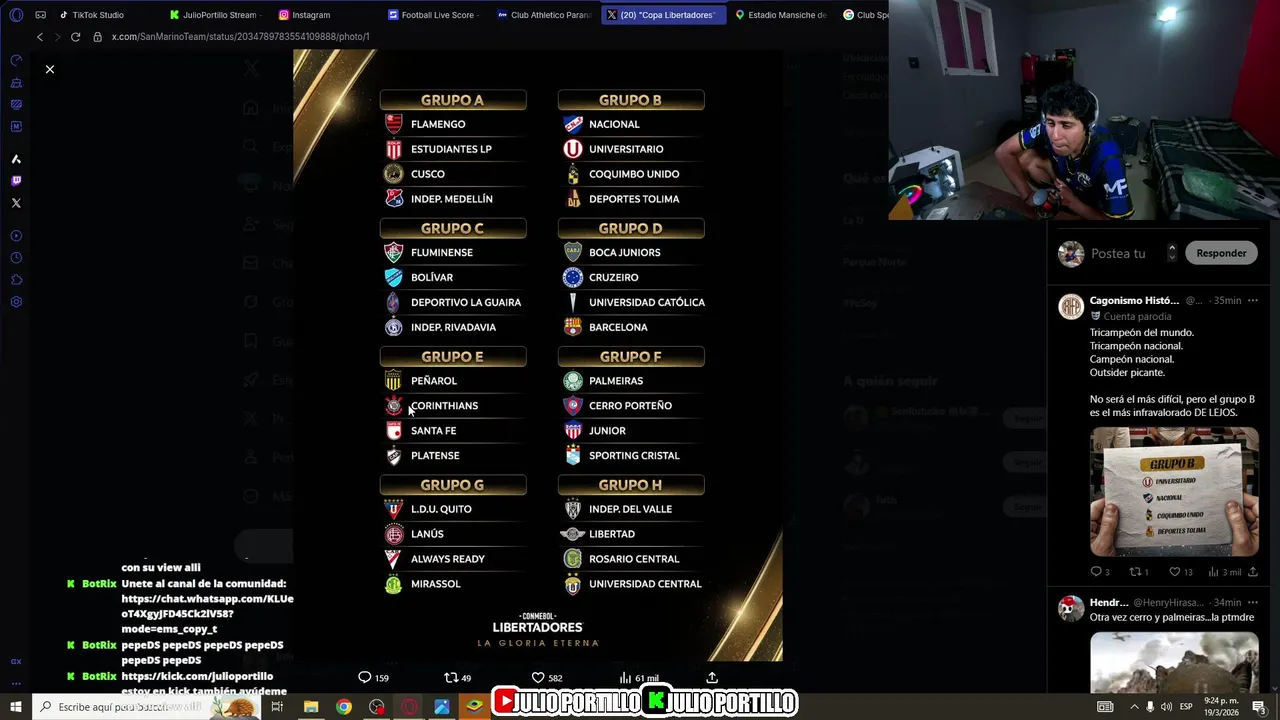The image size is (1280, 720).
Task: Open GX Control speedometer icon in sidebar
Action: tap(16, 60)
